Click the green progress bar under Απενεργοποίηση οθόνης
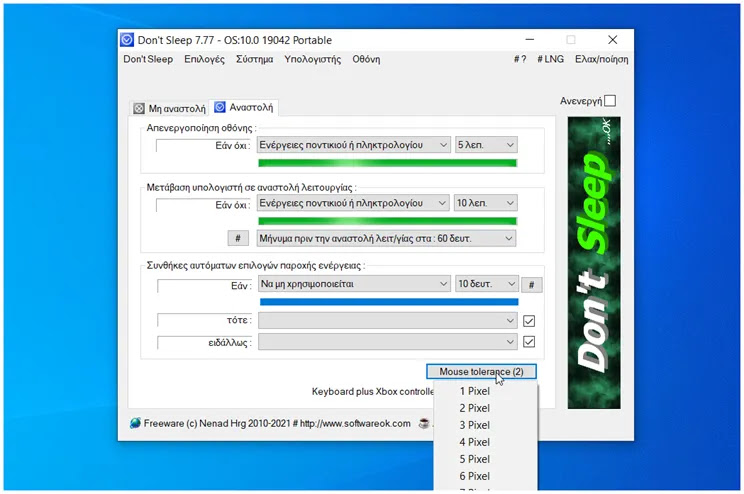 387,163
